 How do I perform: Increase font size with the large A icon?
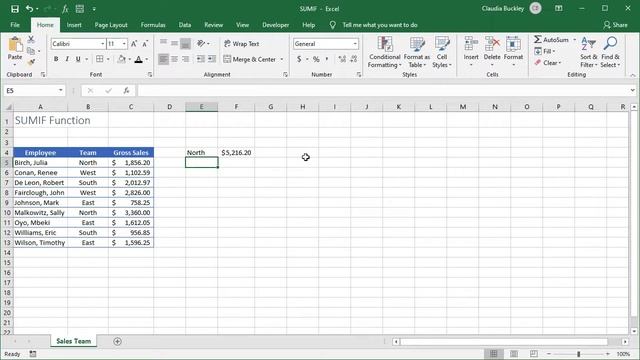coord(134,44)
